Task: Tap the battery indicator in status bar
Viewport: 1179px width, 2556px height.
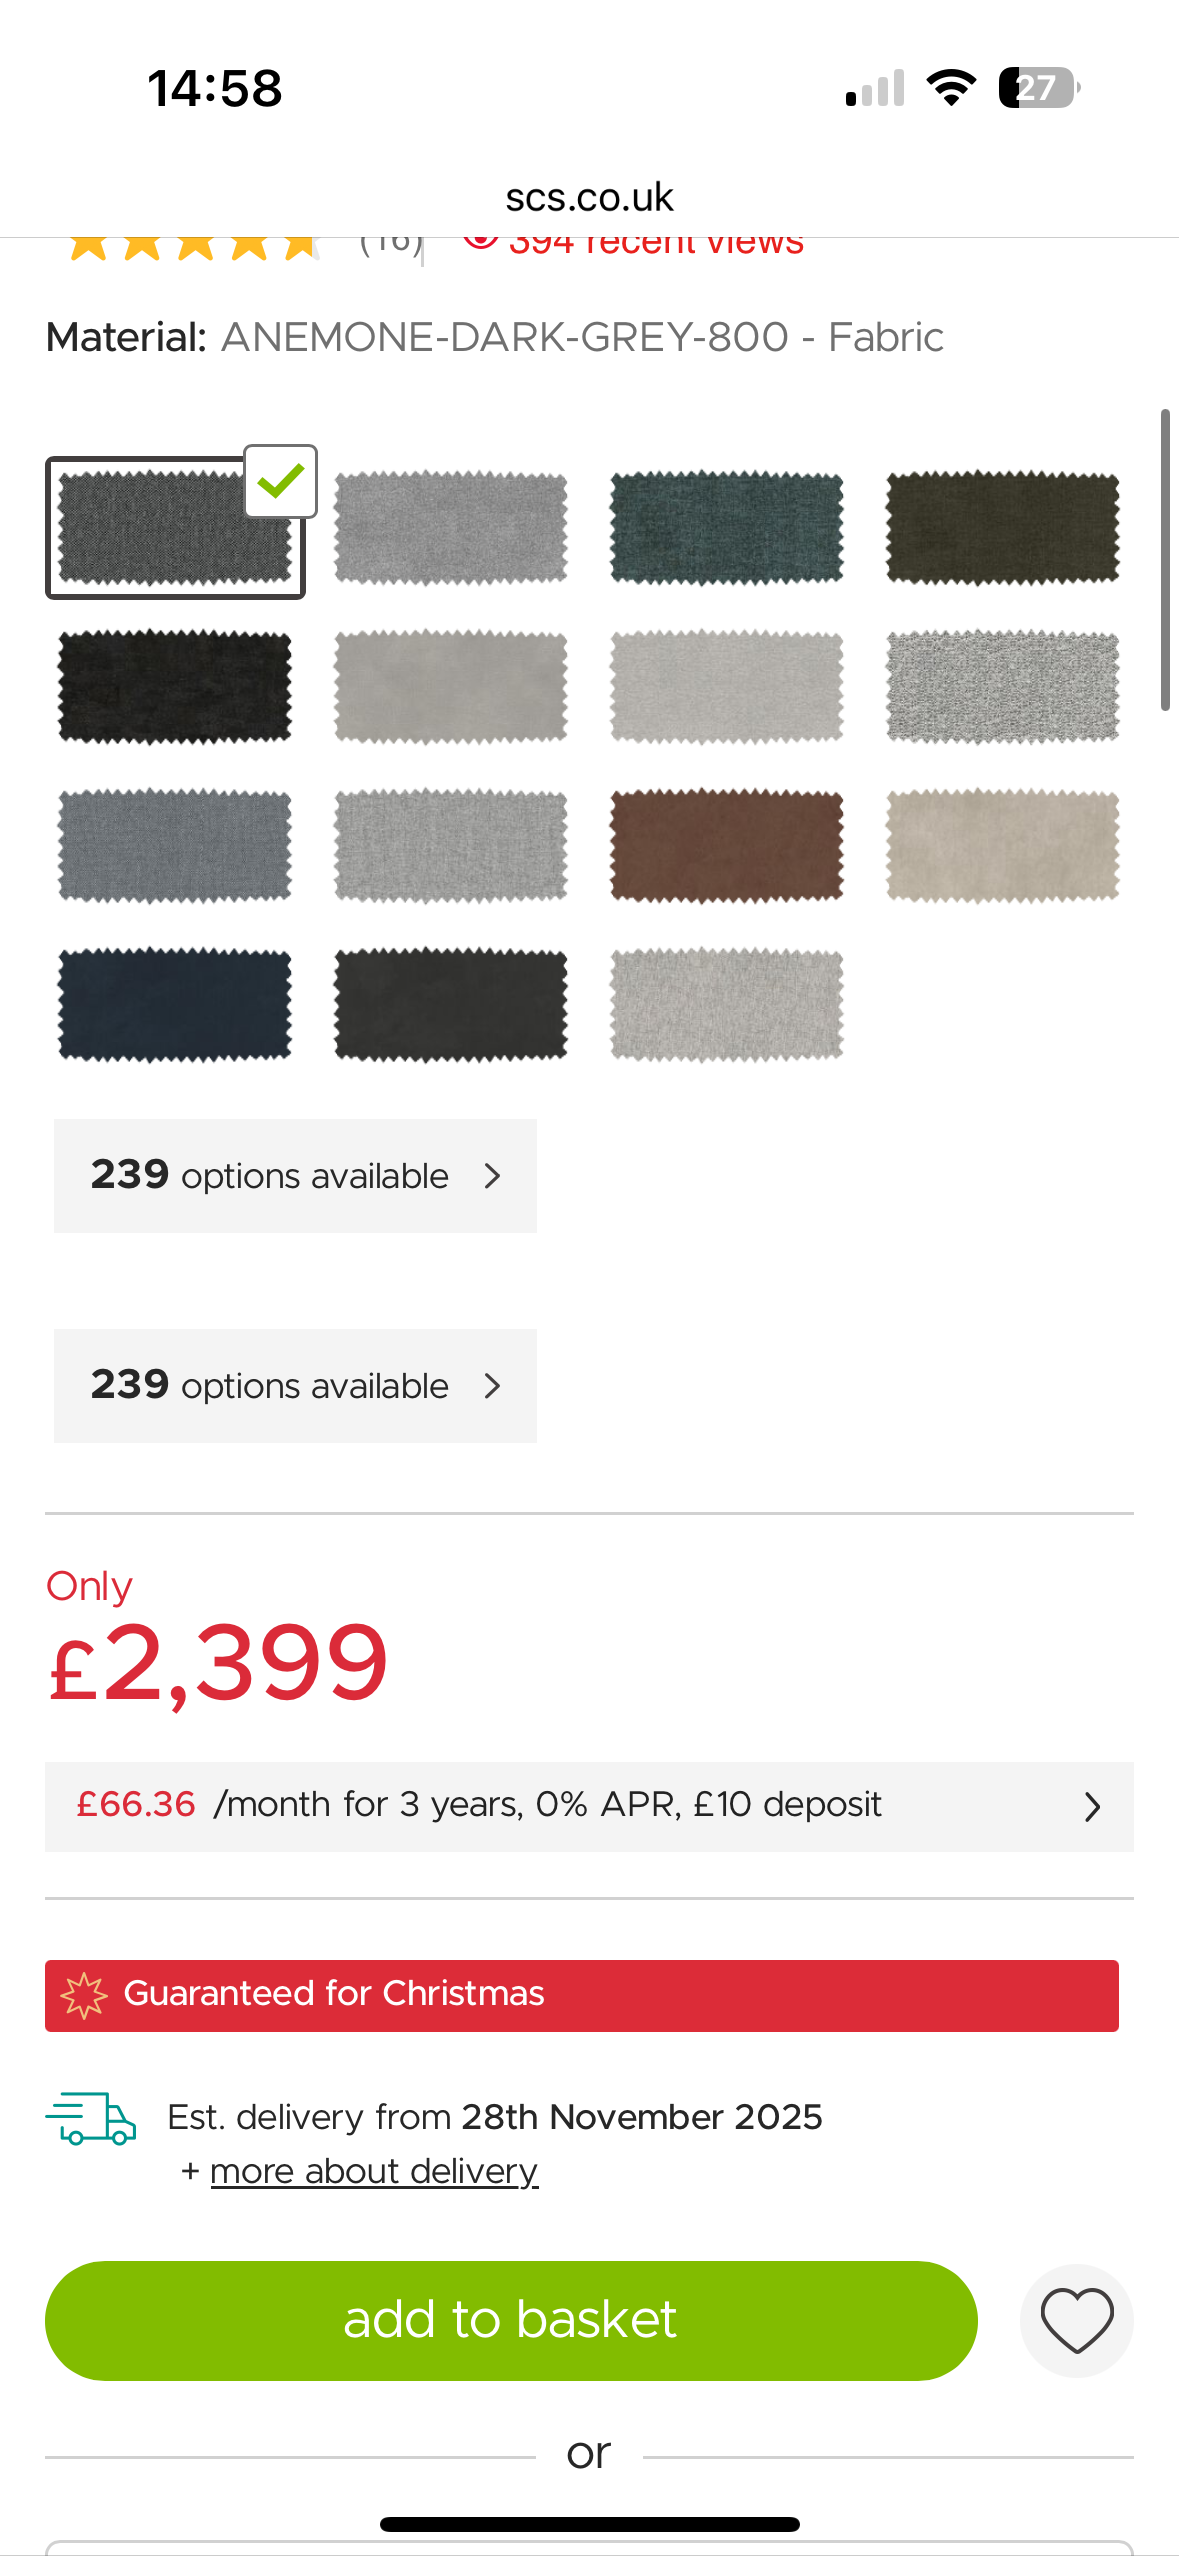Action: click(x=1038, y=88)
